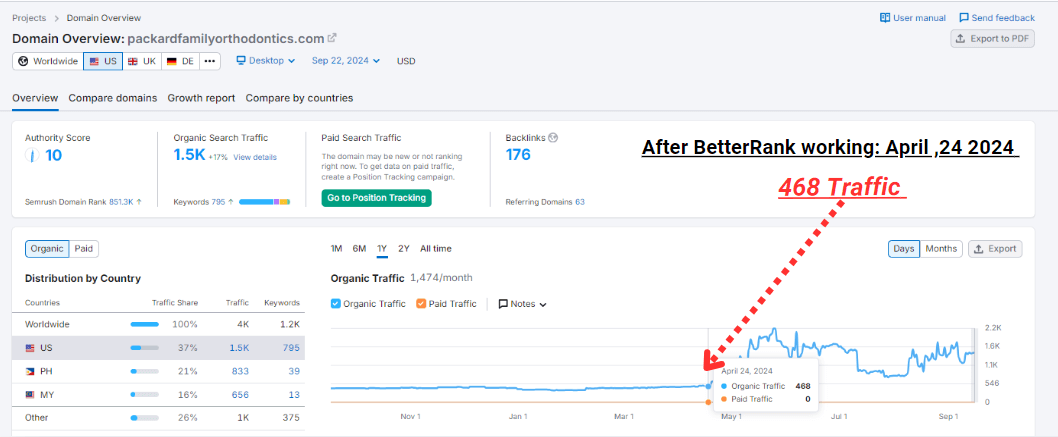The height and width of the screenshot is (437, 1058).
Task: Switch chart to Months view
Action: click(x=941, y=249)
